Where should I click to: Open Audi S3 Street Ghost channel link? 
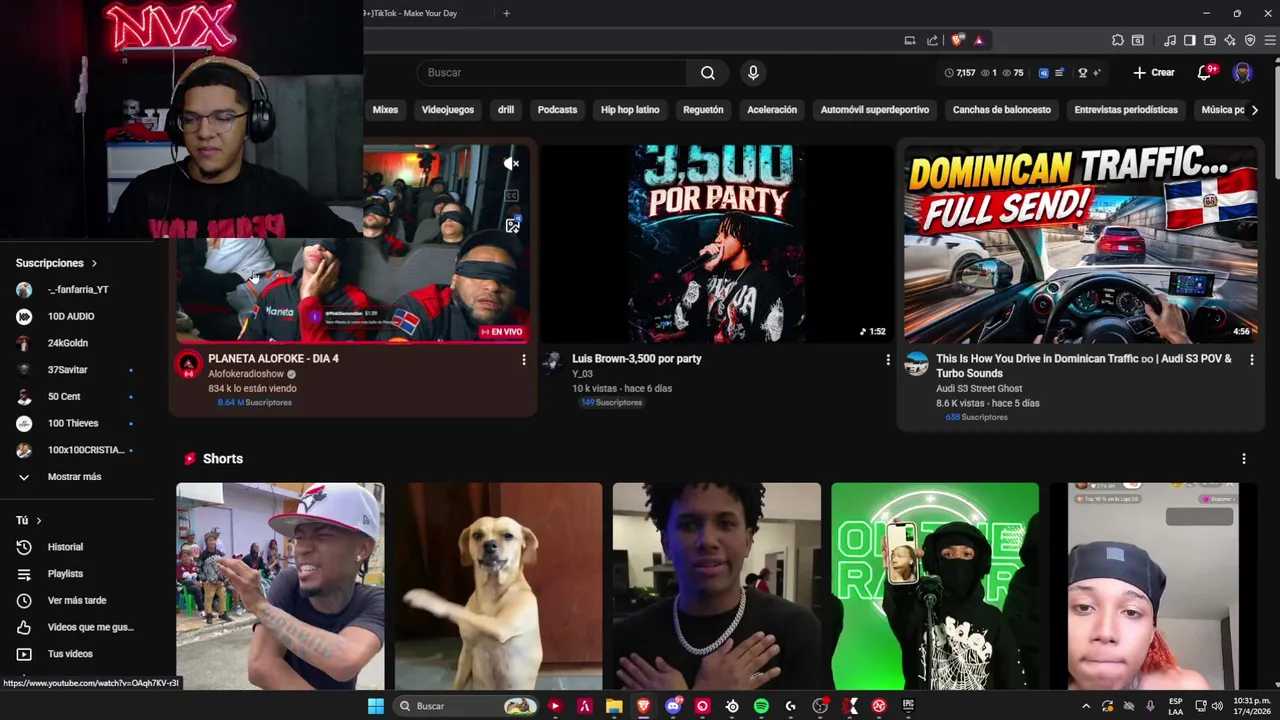979,388
